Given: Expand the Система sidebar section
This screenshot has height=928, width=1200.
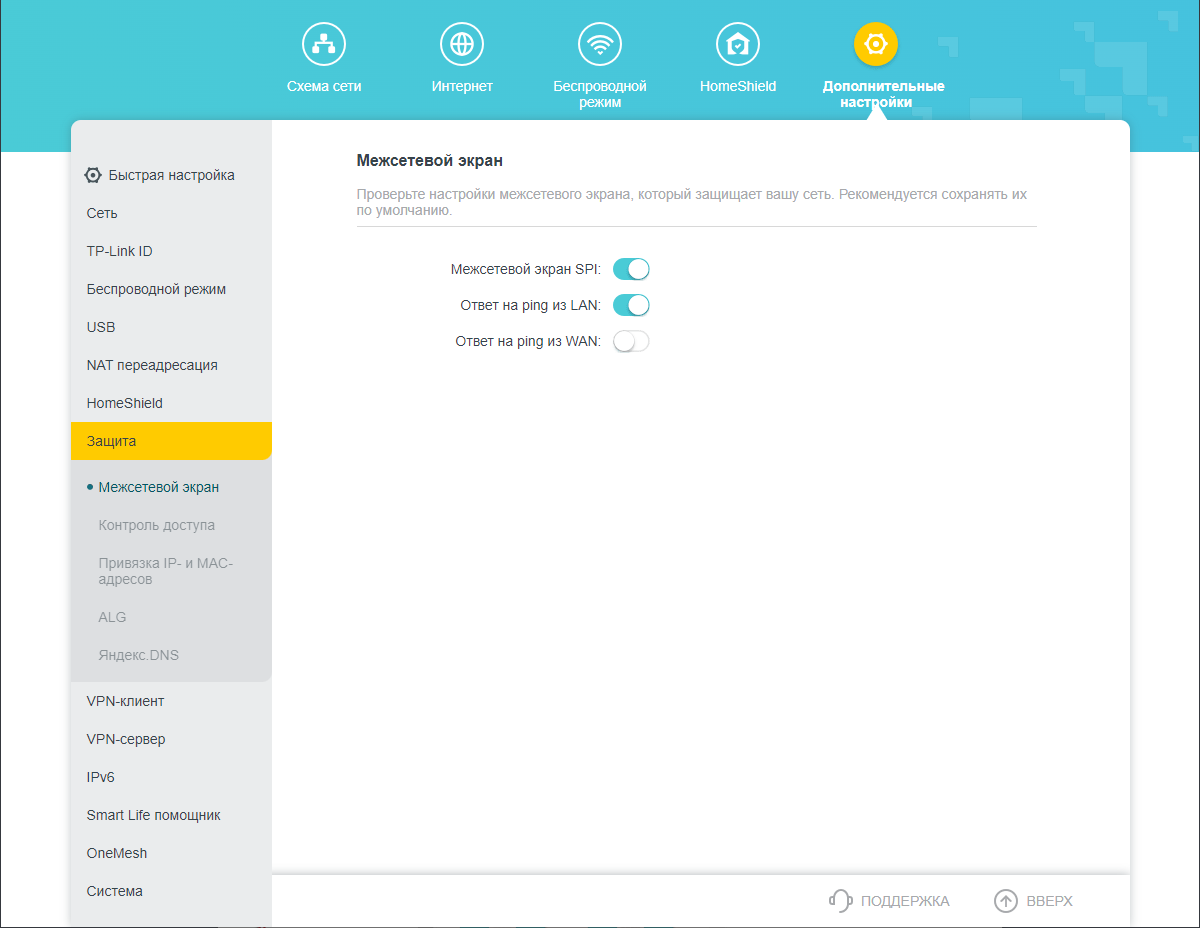Looking at the screenshot, I should coord(171,891).
